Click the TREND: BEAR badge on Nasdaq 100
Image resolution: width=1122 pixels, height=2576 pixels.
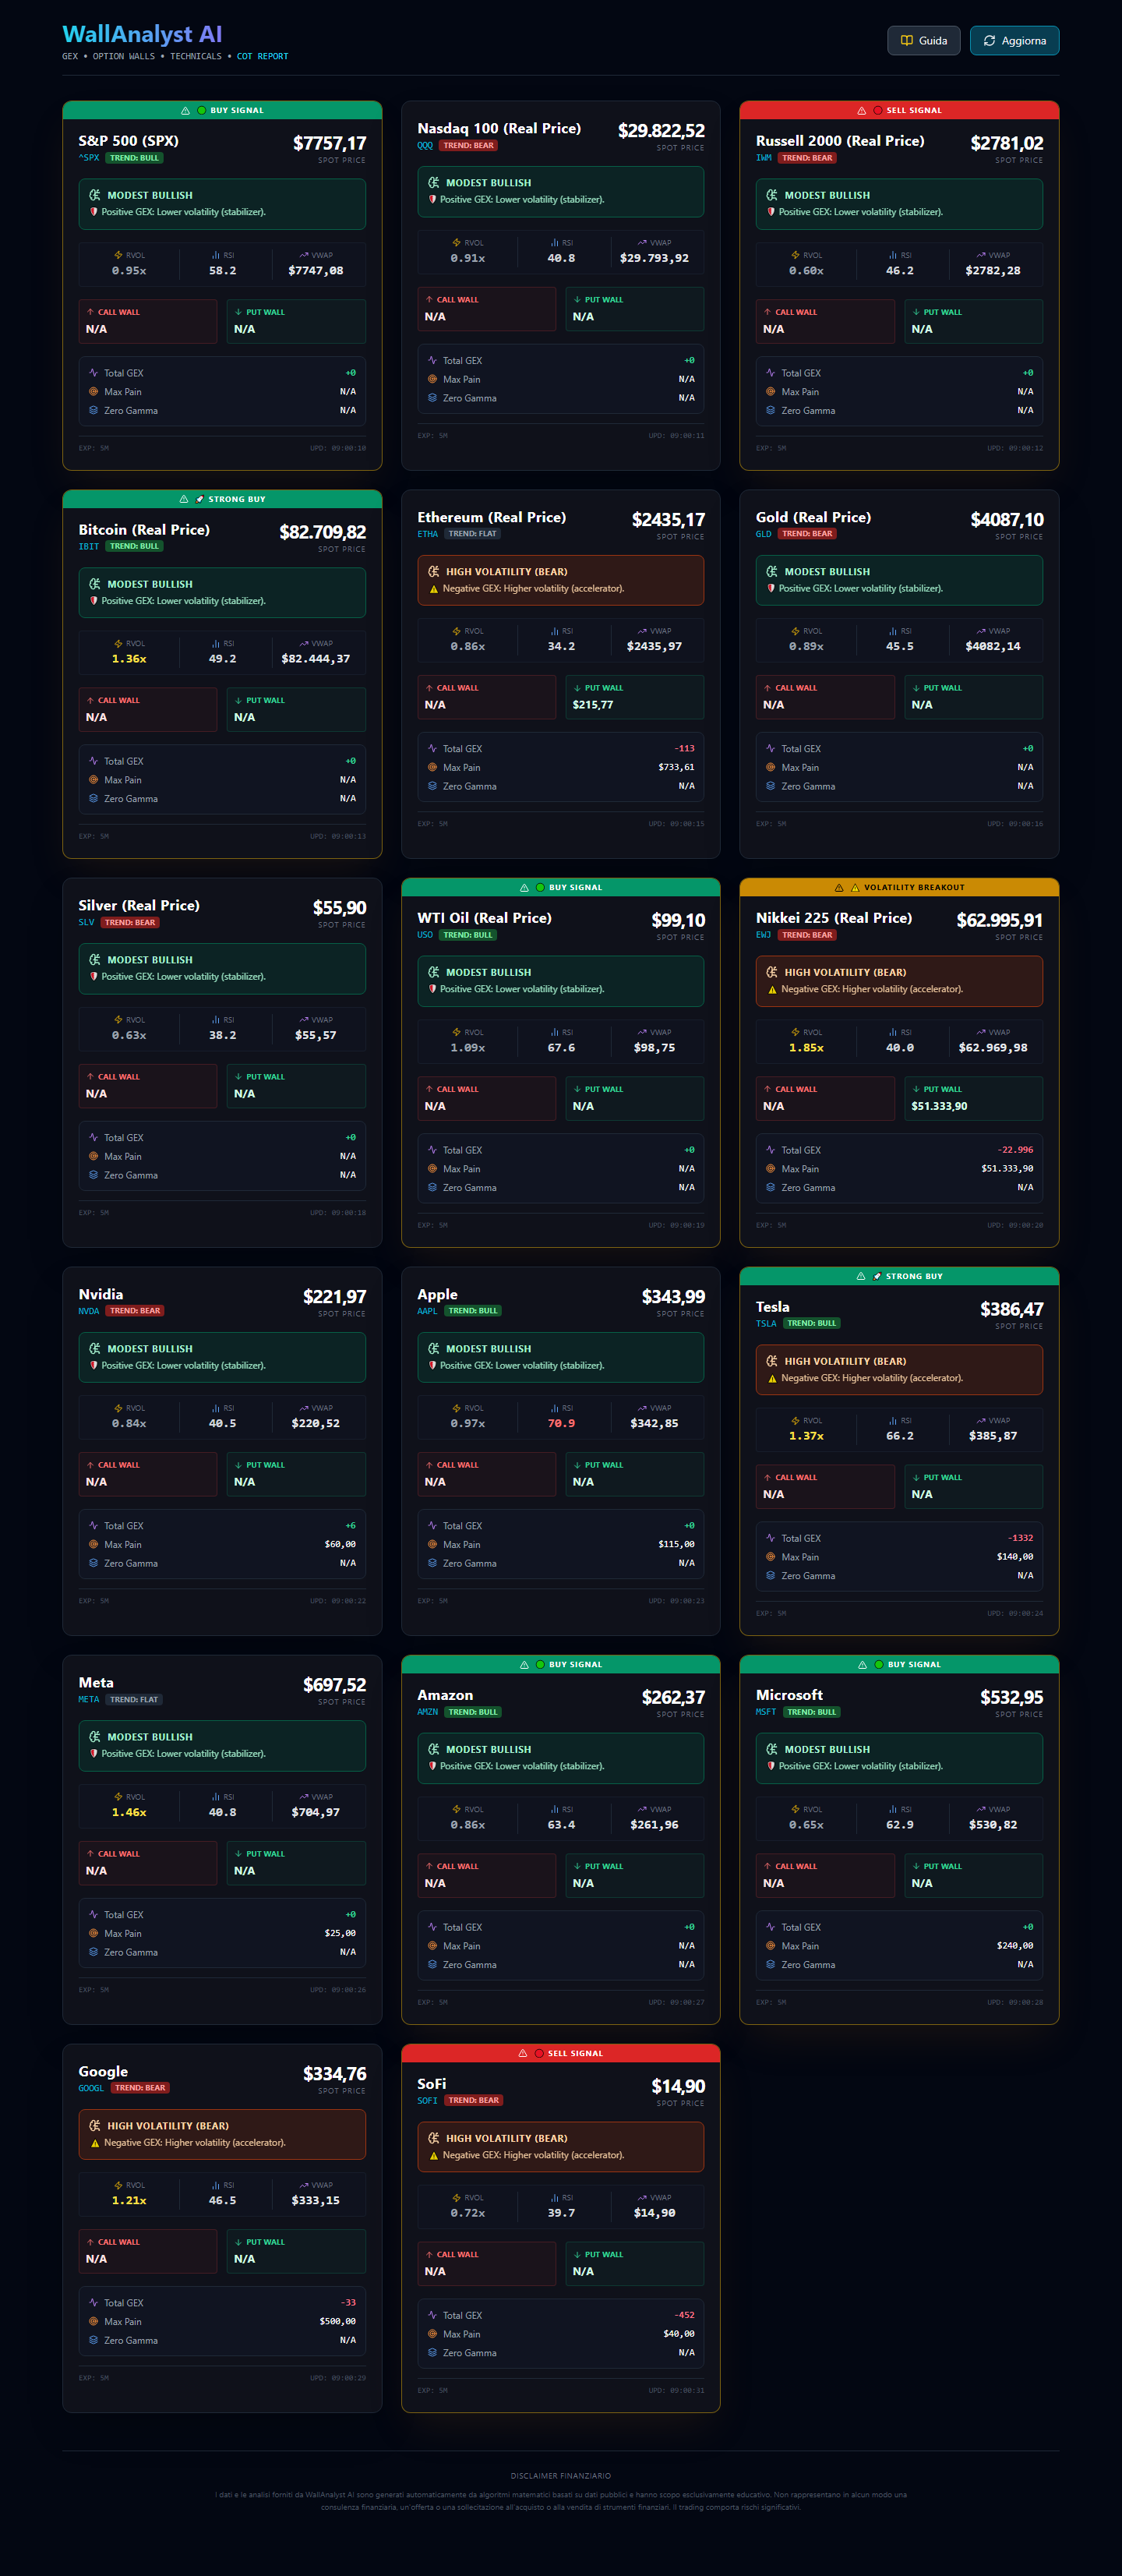point(468,146)
